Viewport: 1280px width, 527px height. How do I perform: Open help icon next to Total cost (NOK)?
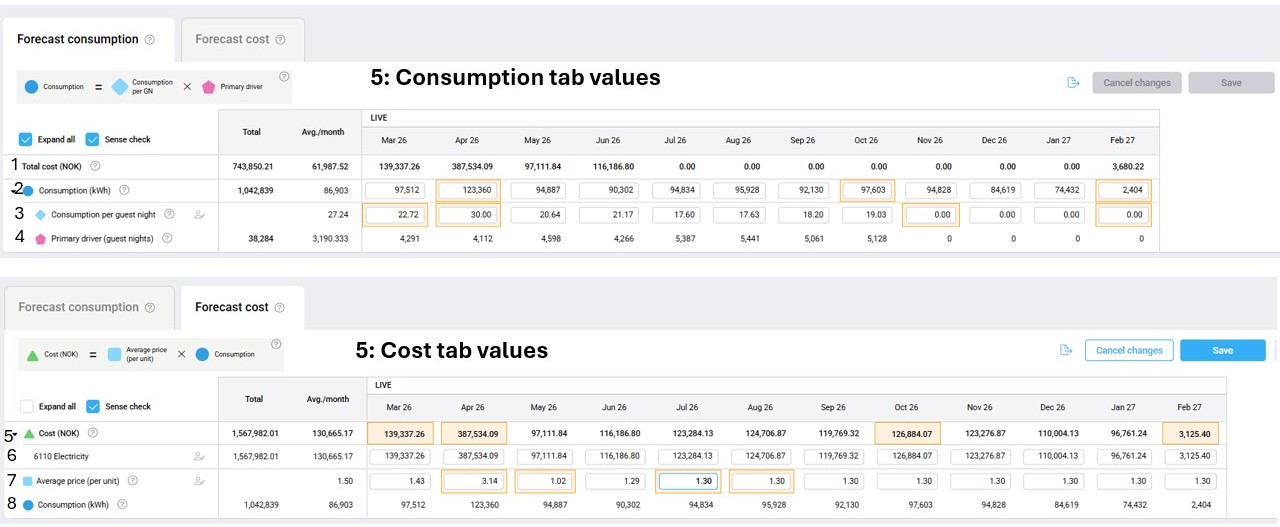point(96,166)
